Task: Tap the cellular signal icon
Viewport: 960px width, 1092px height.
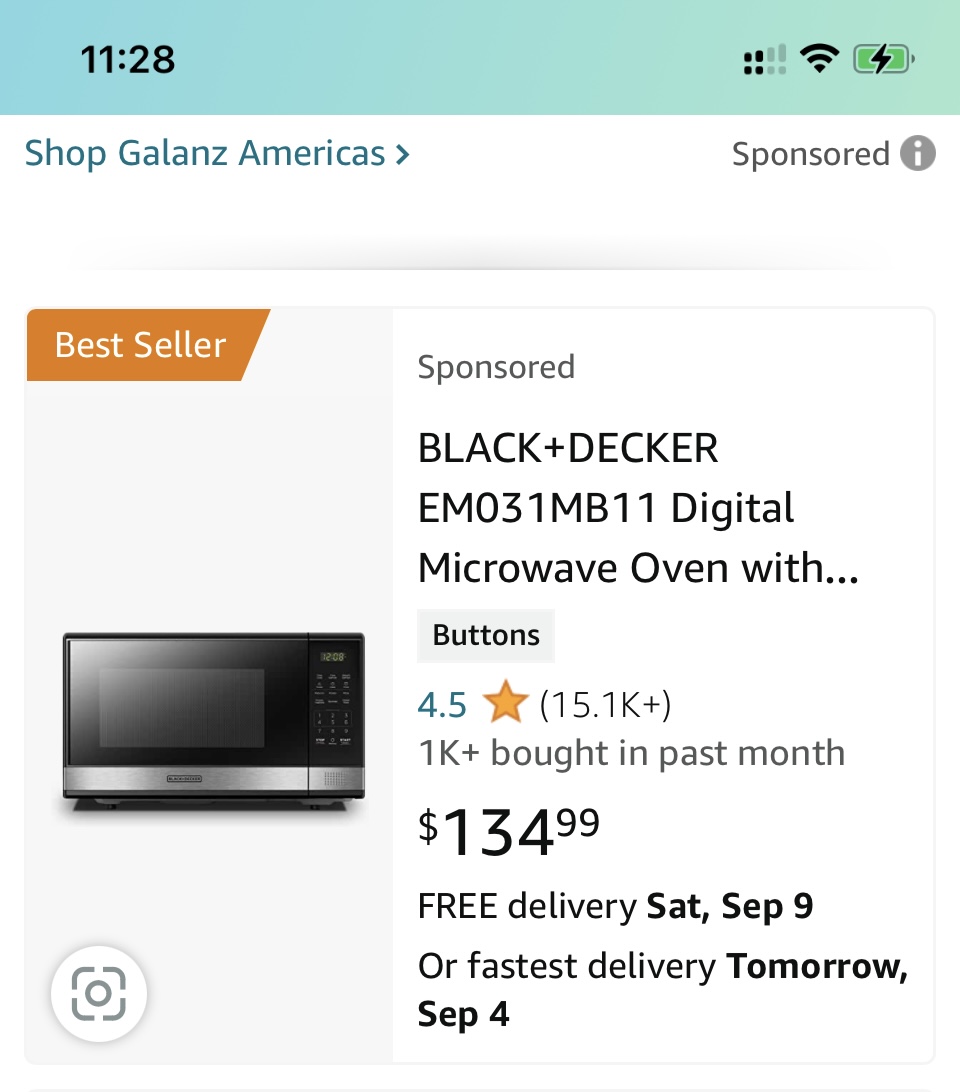Action: click(765, 60)
